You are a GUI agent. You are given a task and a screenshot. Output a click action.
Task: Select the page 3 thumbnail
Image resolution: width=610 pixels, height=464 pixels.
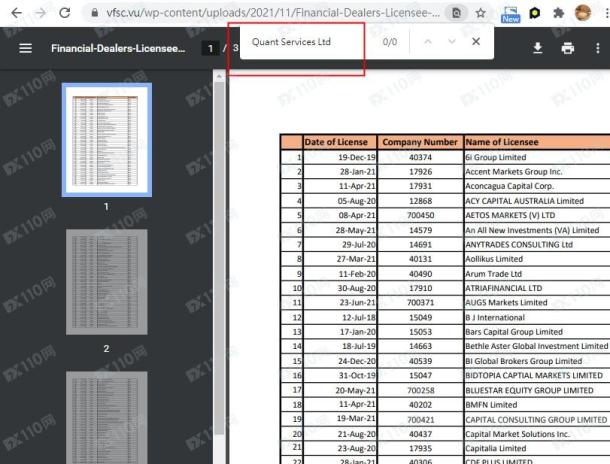point(107,417)
